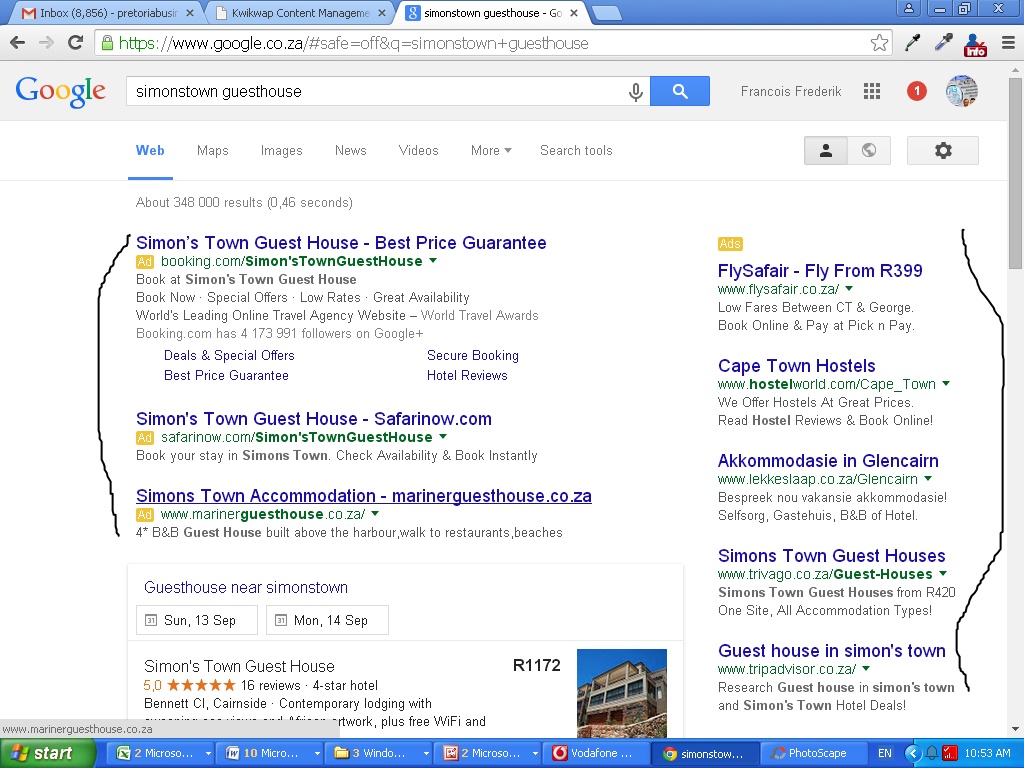
Task: Switch to the News tab
Action: click(x=351, y=150)
